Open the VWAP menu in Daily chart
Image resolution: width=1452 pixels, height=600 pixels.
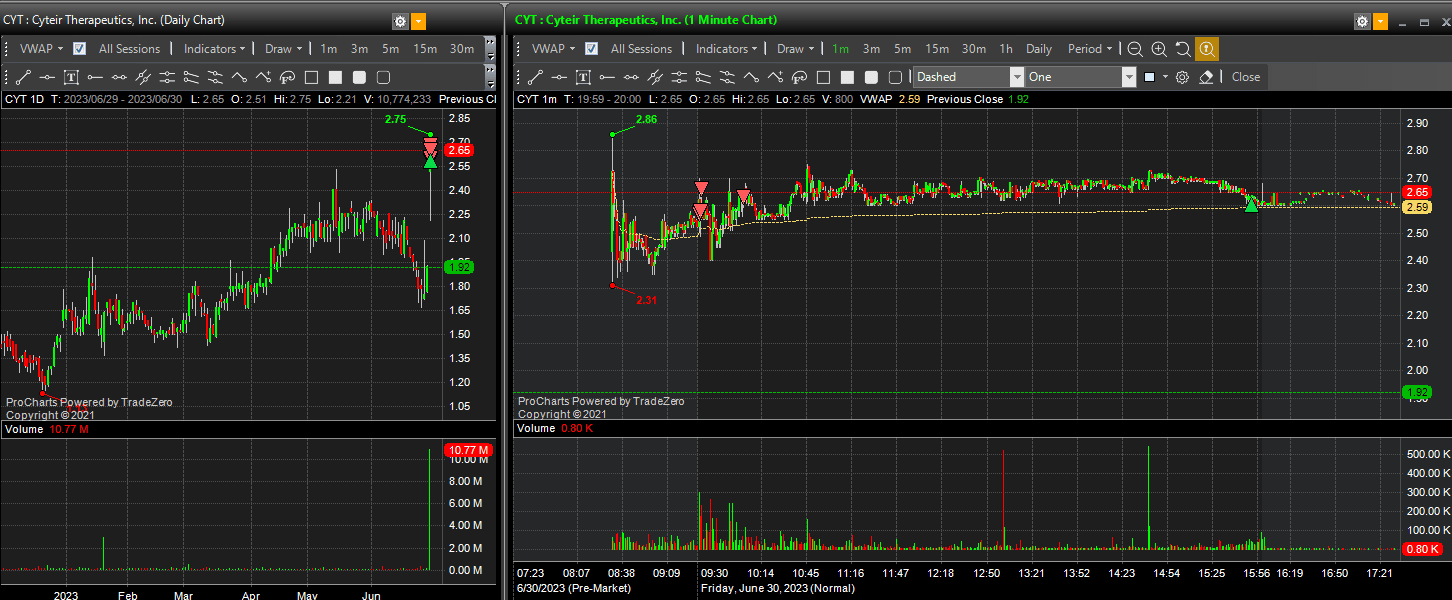point(41,49)
